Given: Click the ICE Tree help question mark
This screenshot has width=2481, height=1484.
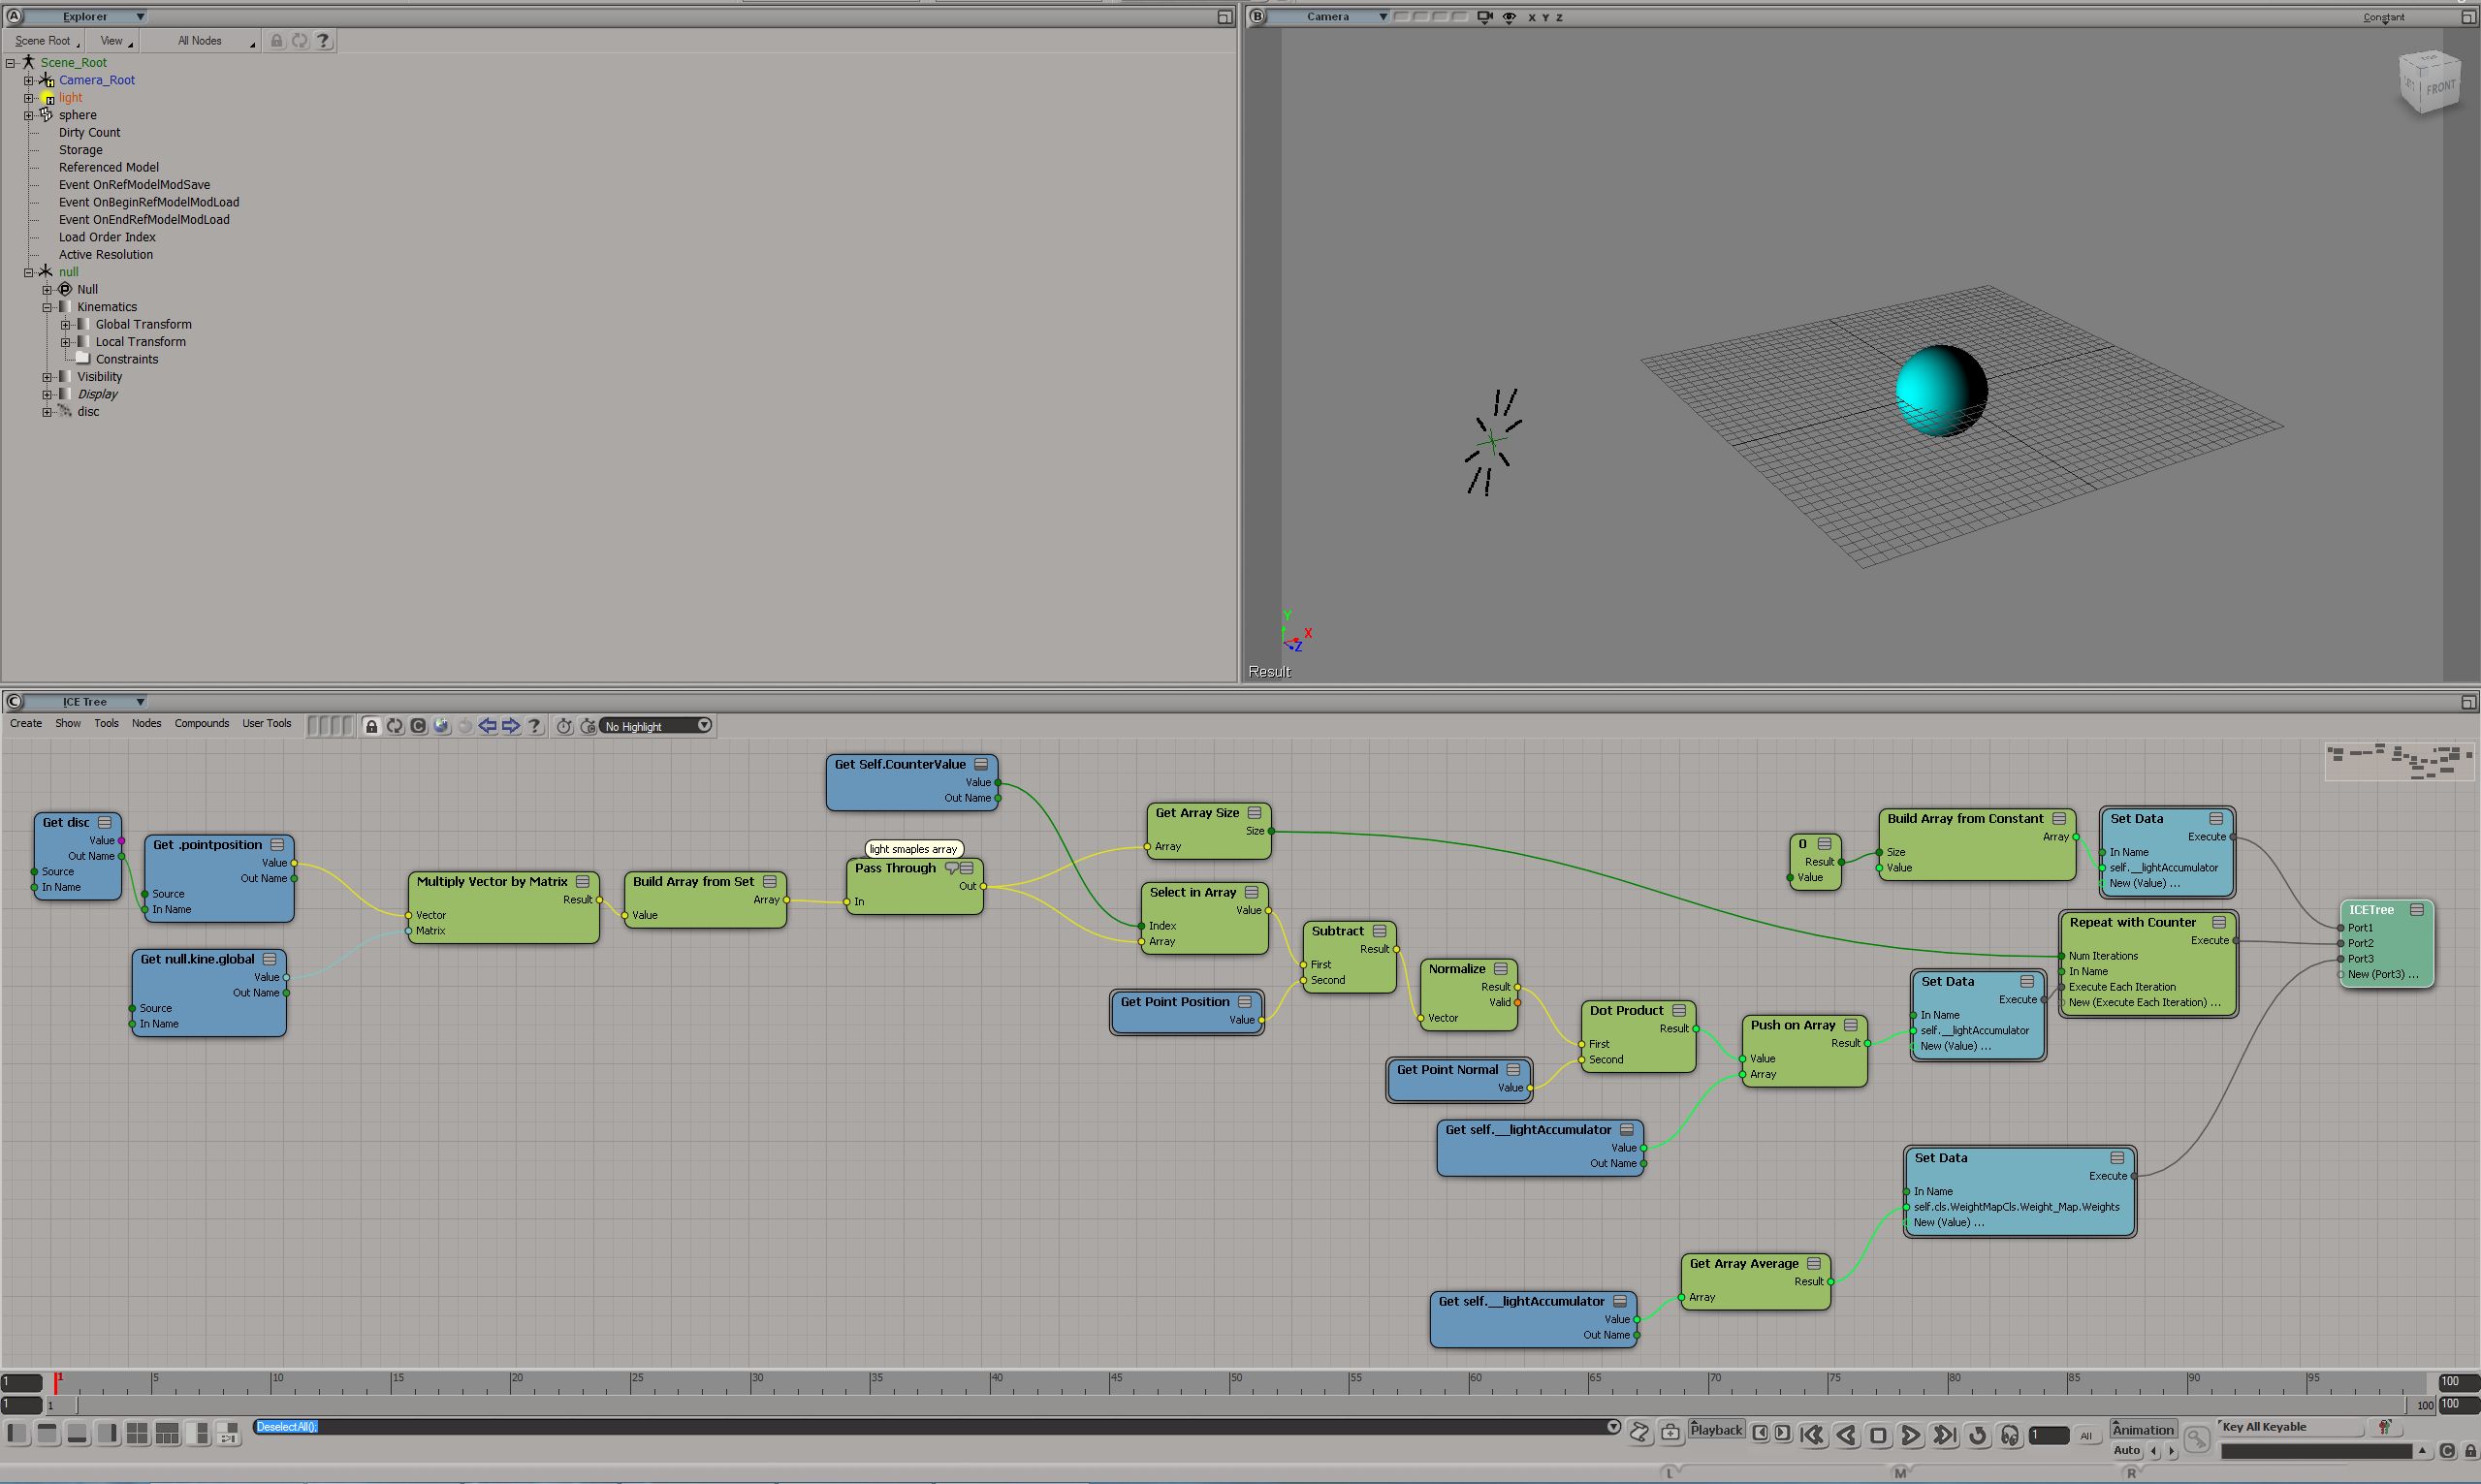Looking at the screenshot, I should click(x=535, y=726).
